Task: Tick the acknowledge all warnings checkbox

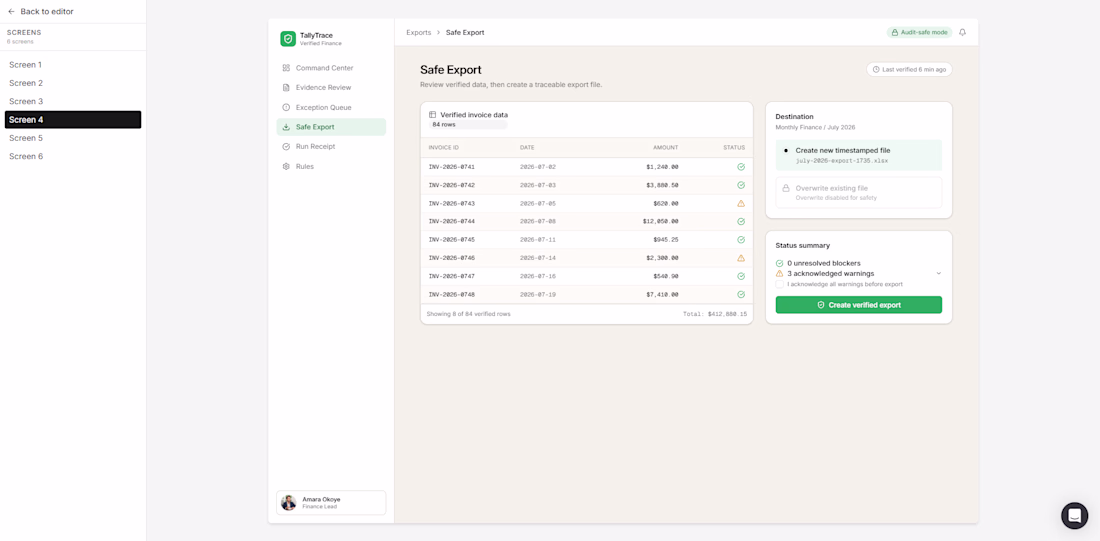Action: [x=779, y=284]
